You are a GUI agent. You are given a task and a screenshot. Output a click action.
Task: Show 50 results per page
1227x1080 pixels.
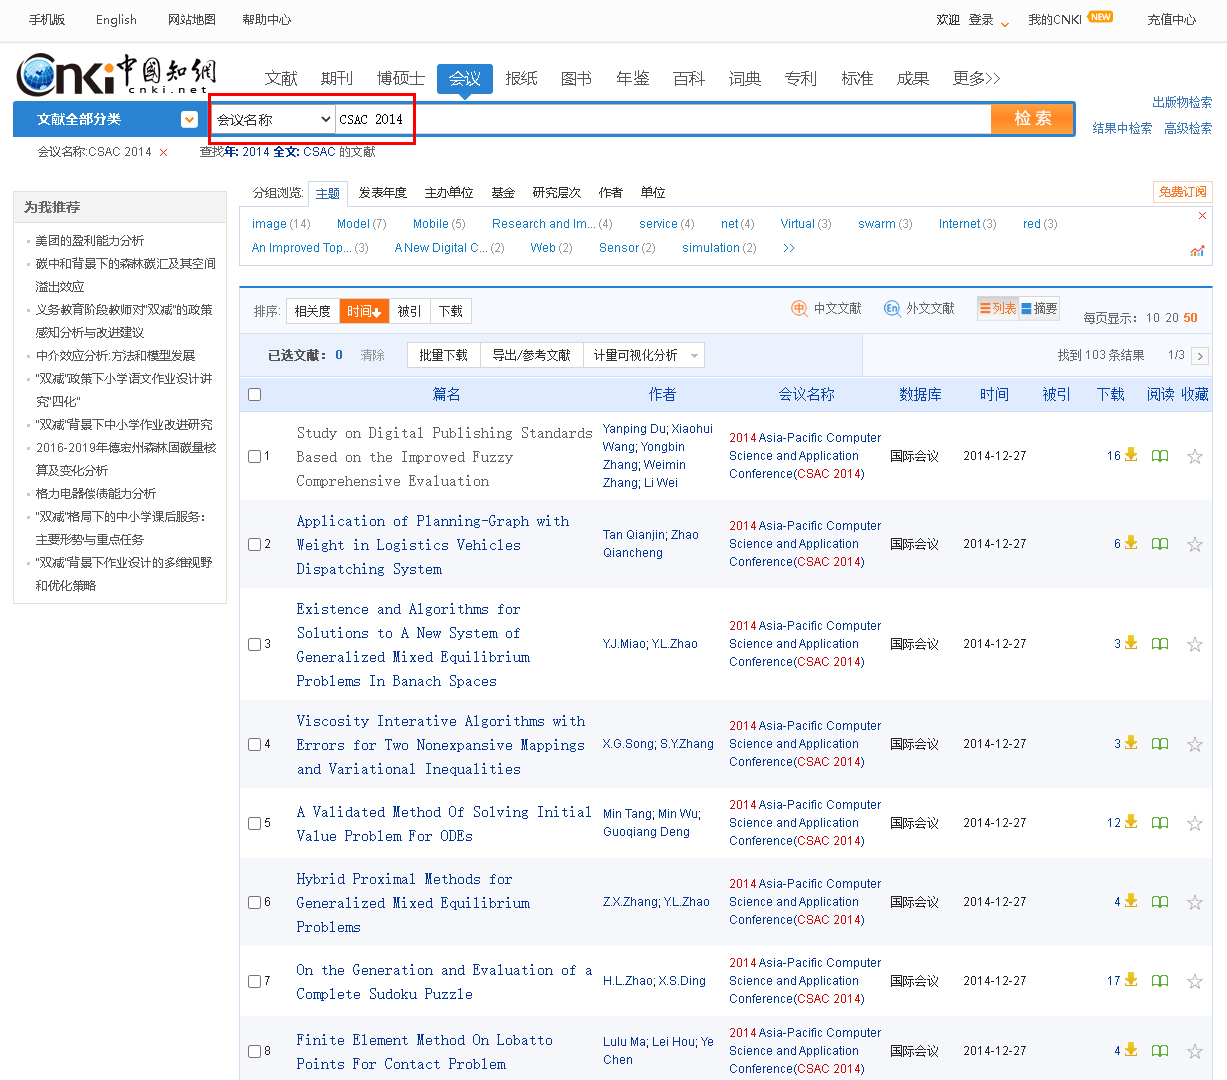pos(1190,318)
